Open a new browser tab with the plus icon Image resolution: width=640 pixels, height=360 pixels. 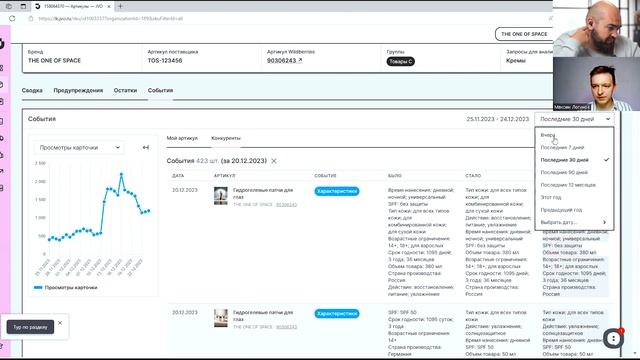click(x=120, y=7)
